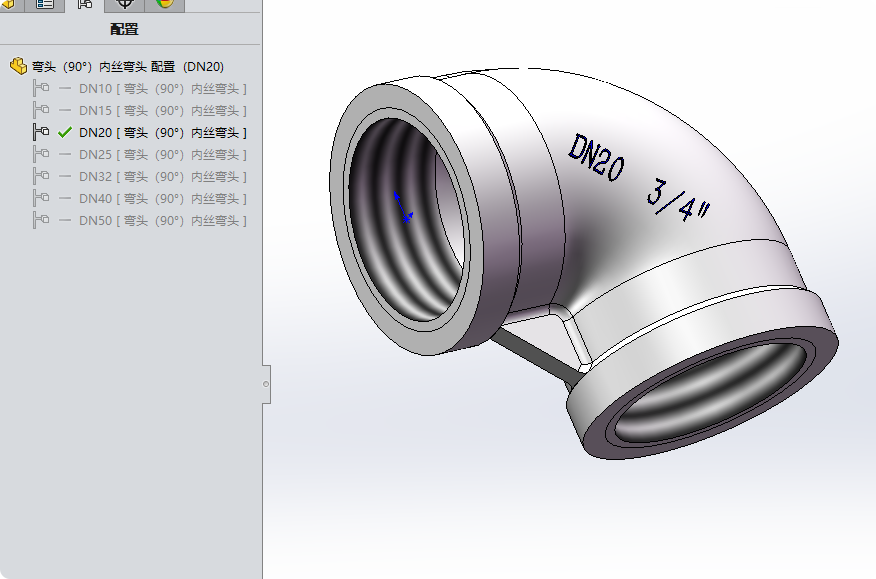Switch to the DimXpertManager tab
This screenshot has height=579, width=876.
tap(125, 4)
